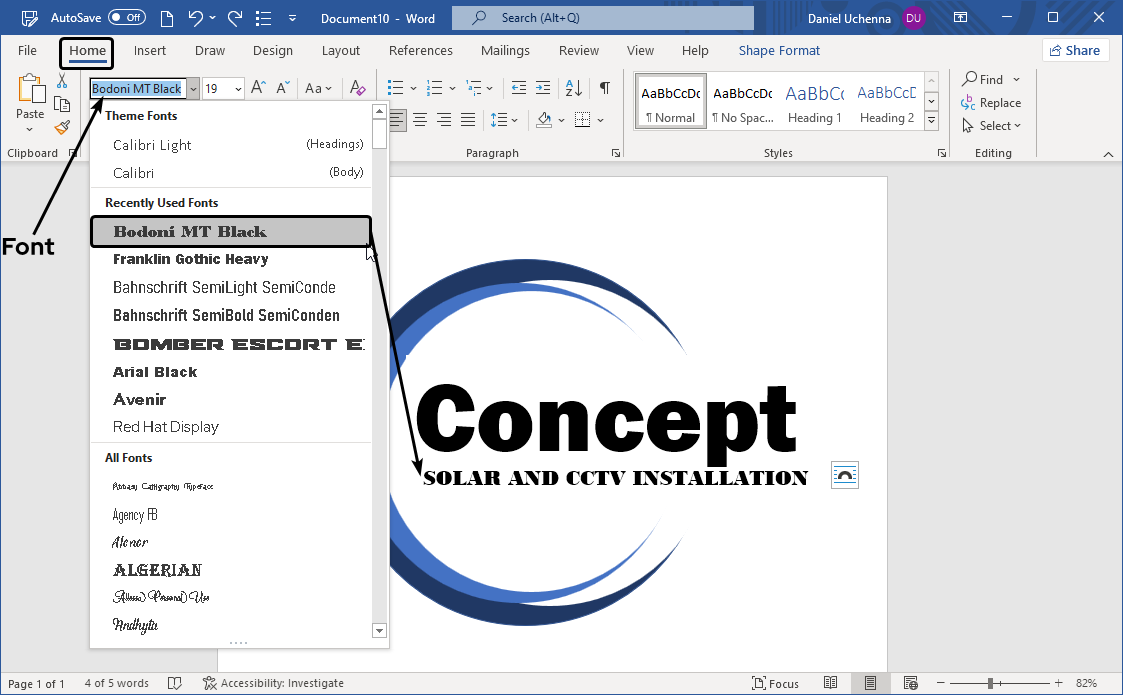This screenshot has height=695, width=1123.
Task: Collapse the font name dropdown arrow
Action: click(x=193, y=89)
